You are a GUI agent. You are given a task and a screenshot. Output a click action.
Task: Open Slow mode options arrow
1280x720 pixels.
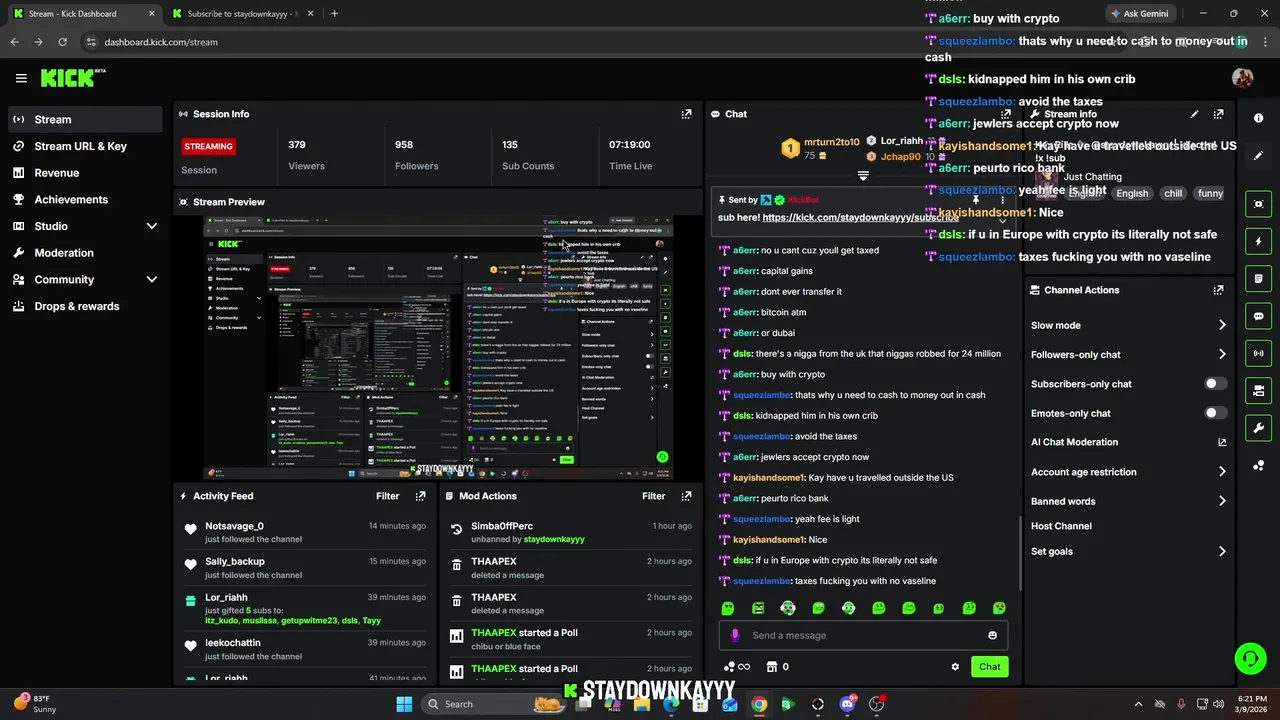(x=1222, y=325)
